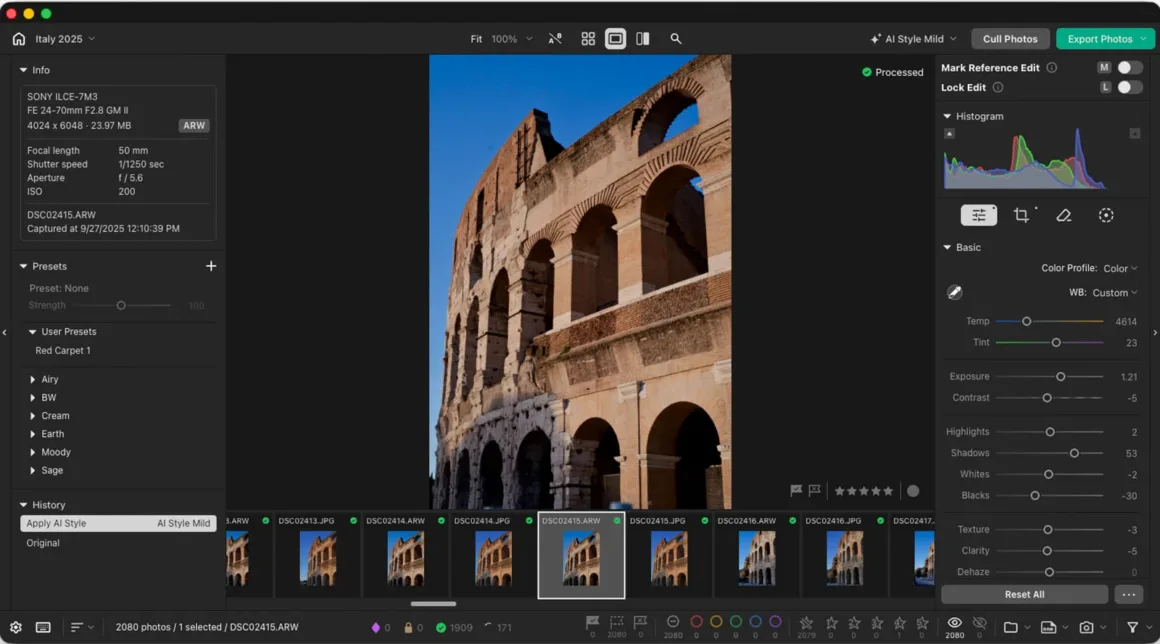The height and width of the screenshot is (644, 1160).
Task: Open keyboard shortcuts icon
Action: (43, 627)
